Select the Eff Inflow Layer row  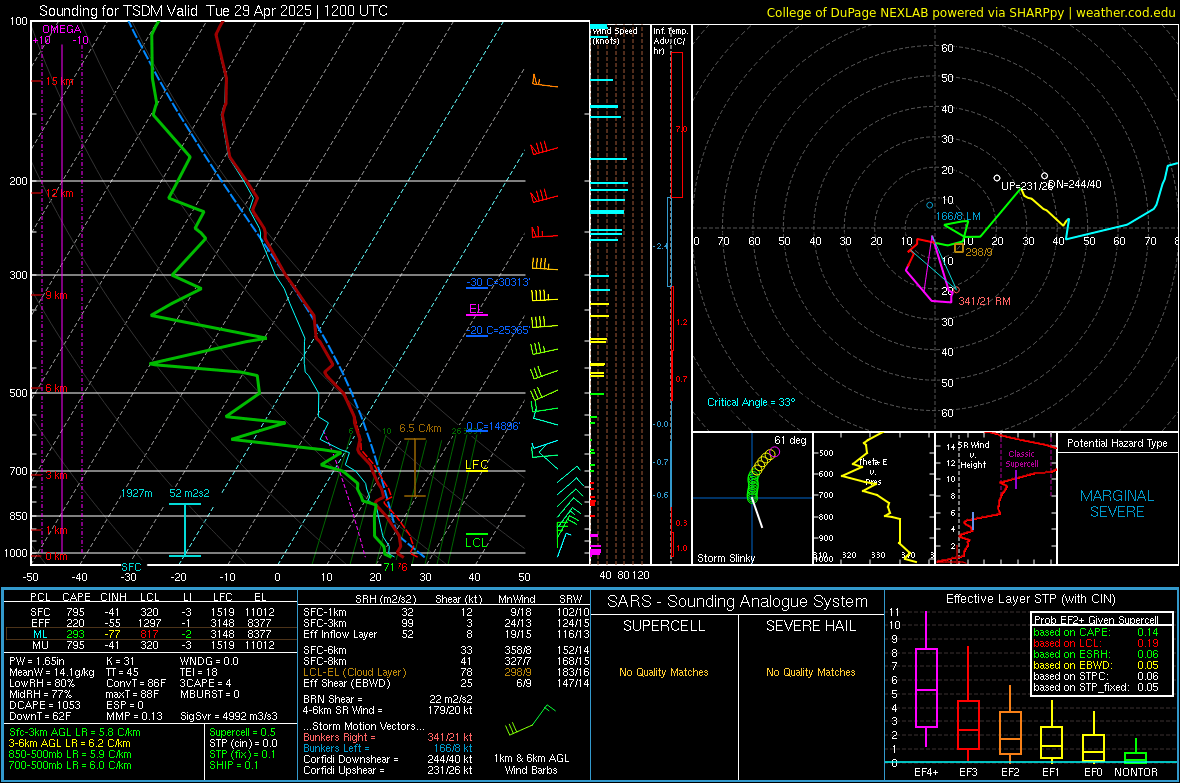point(446,634)
